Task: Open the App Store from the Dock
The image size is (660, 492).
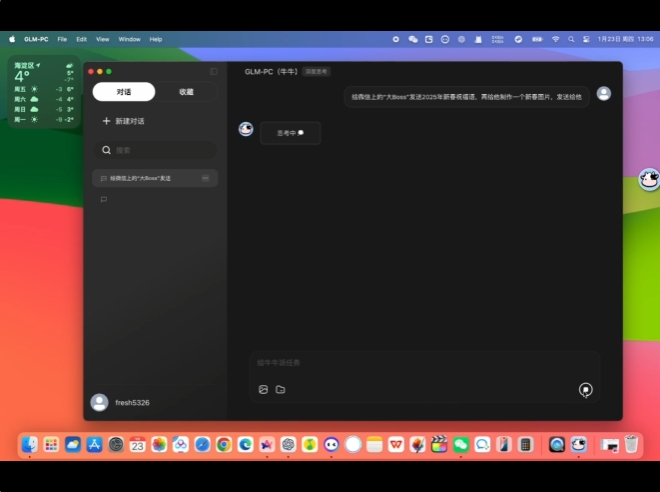Action: 94,445
